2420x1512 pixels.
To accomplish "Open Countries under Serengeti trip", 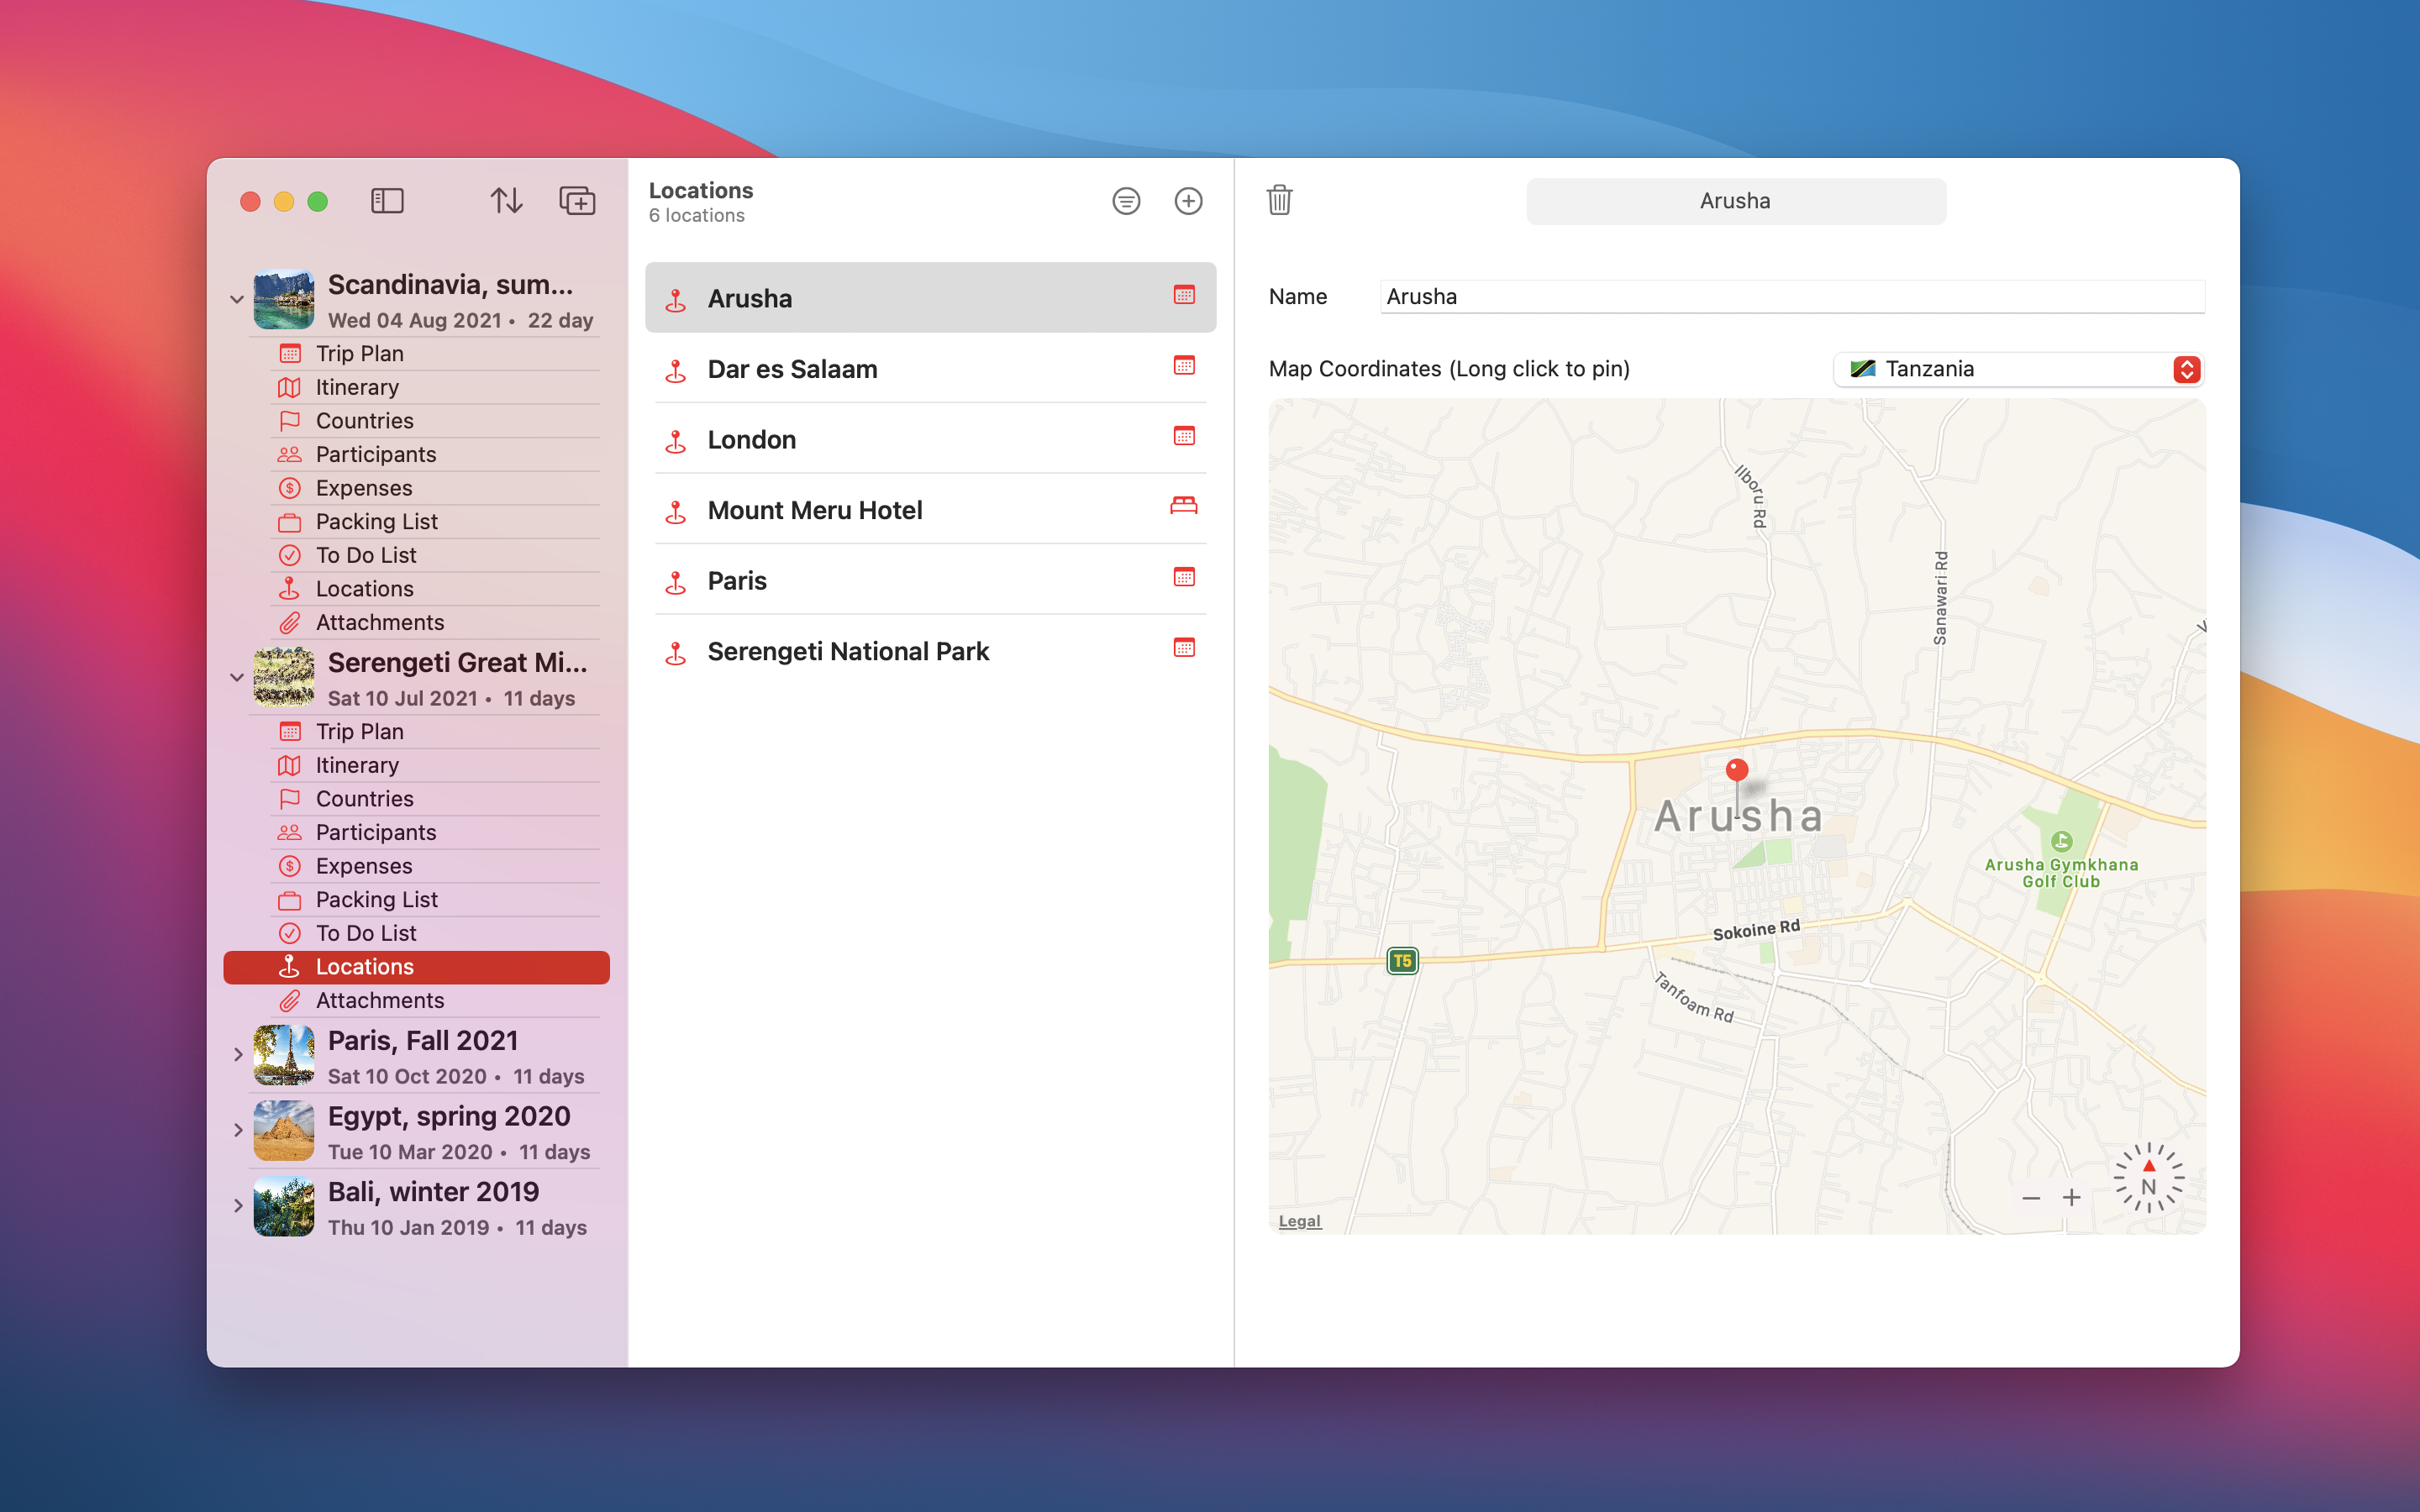I will click(x=416, y=799).
